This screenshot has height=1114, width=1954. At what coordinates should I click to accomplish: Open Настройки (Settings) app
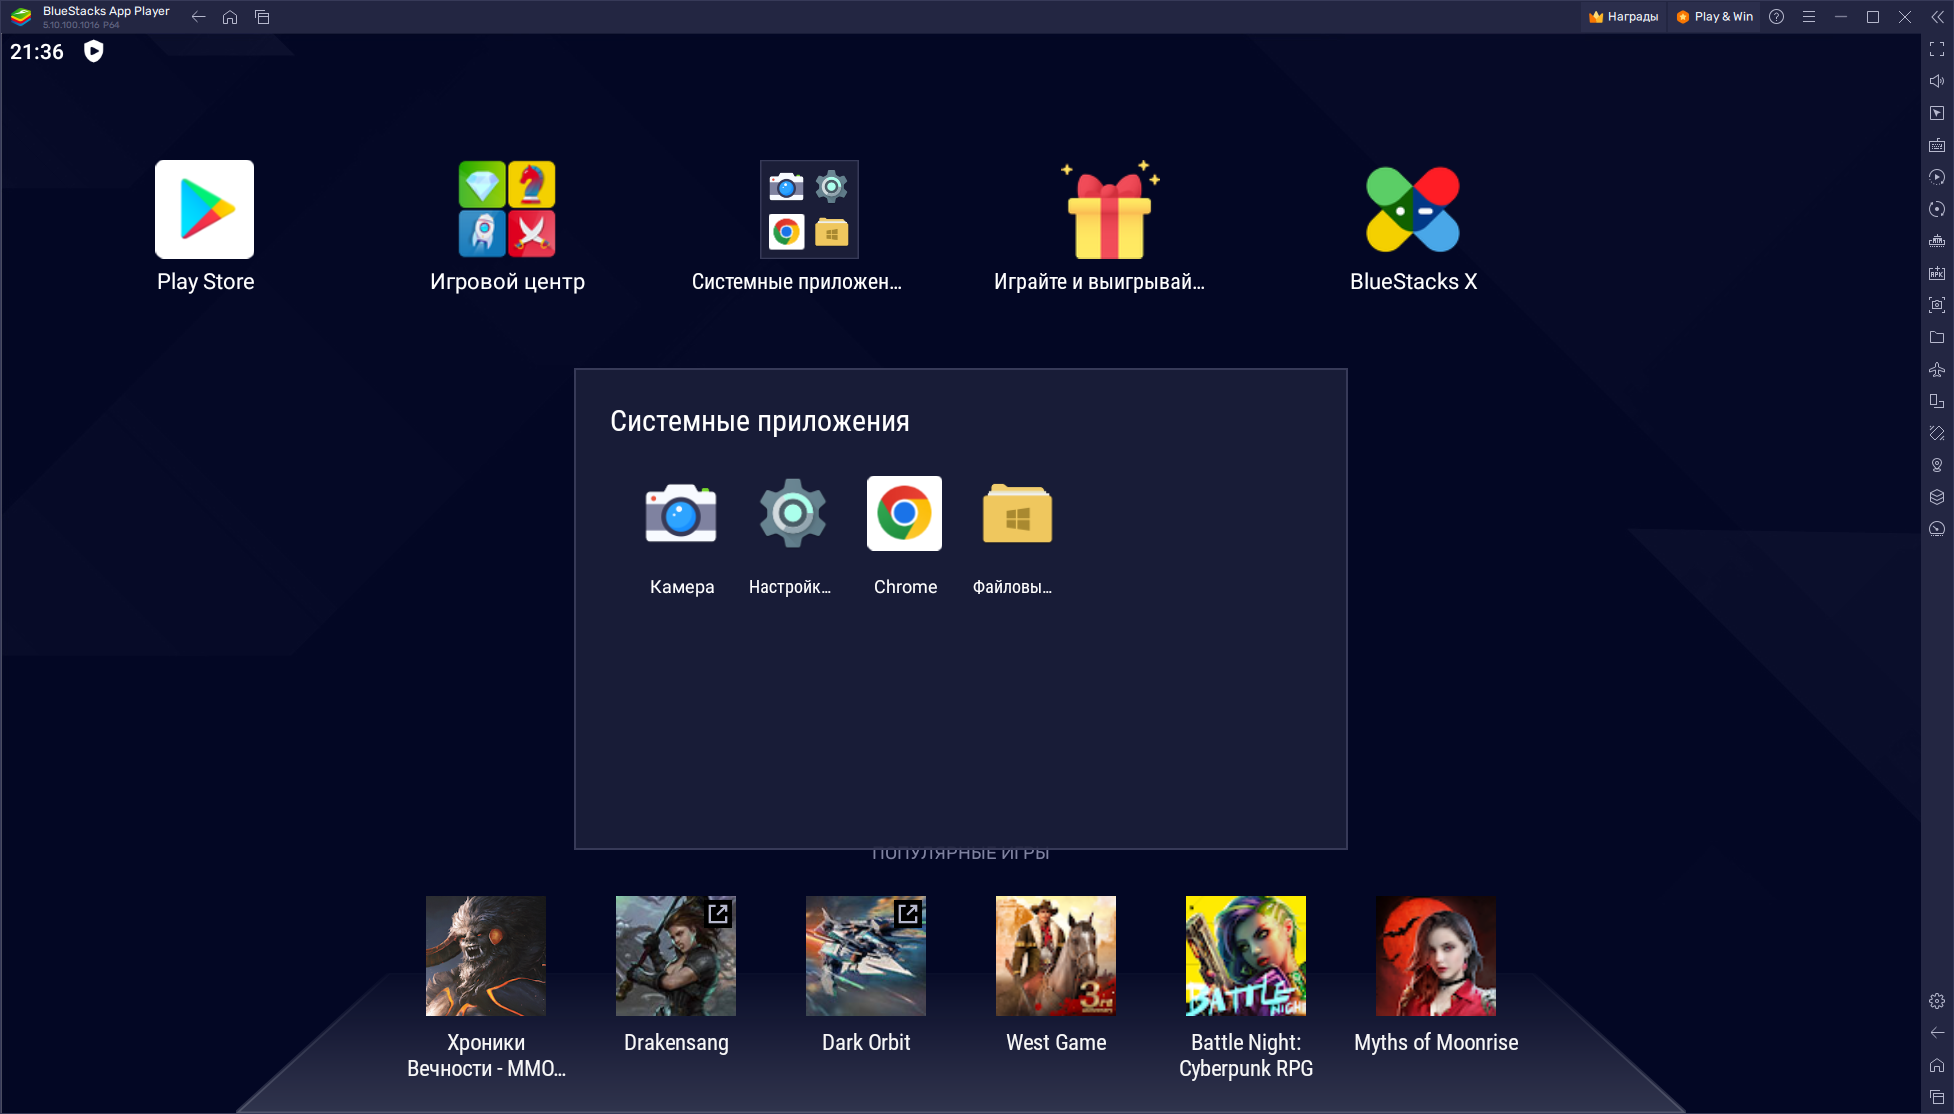coord(792,513)
